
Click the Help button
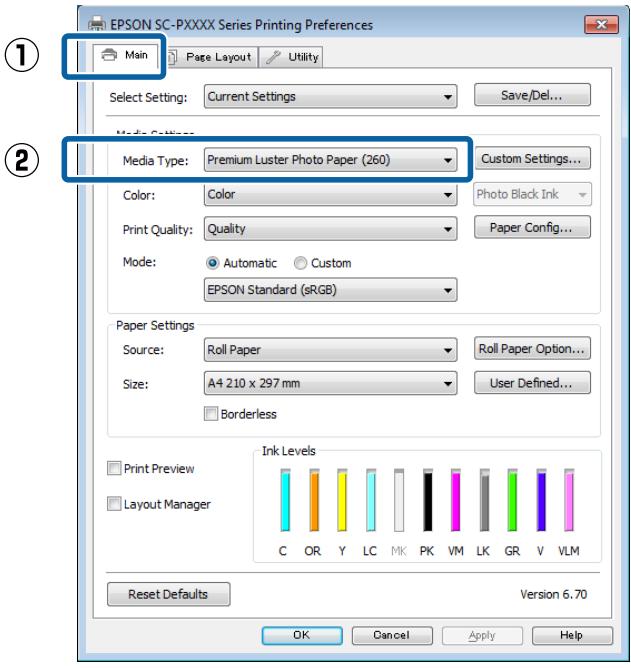(x=572, y=635)
